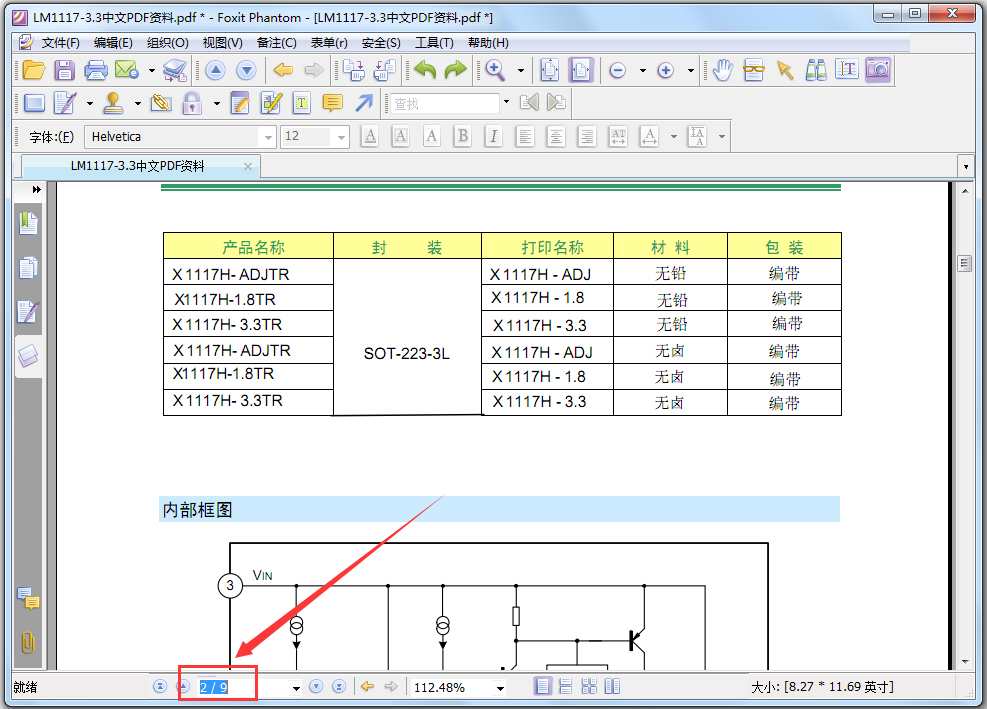
Task: Select the typewriter T tool
Action: tap(302, 103)
